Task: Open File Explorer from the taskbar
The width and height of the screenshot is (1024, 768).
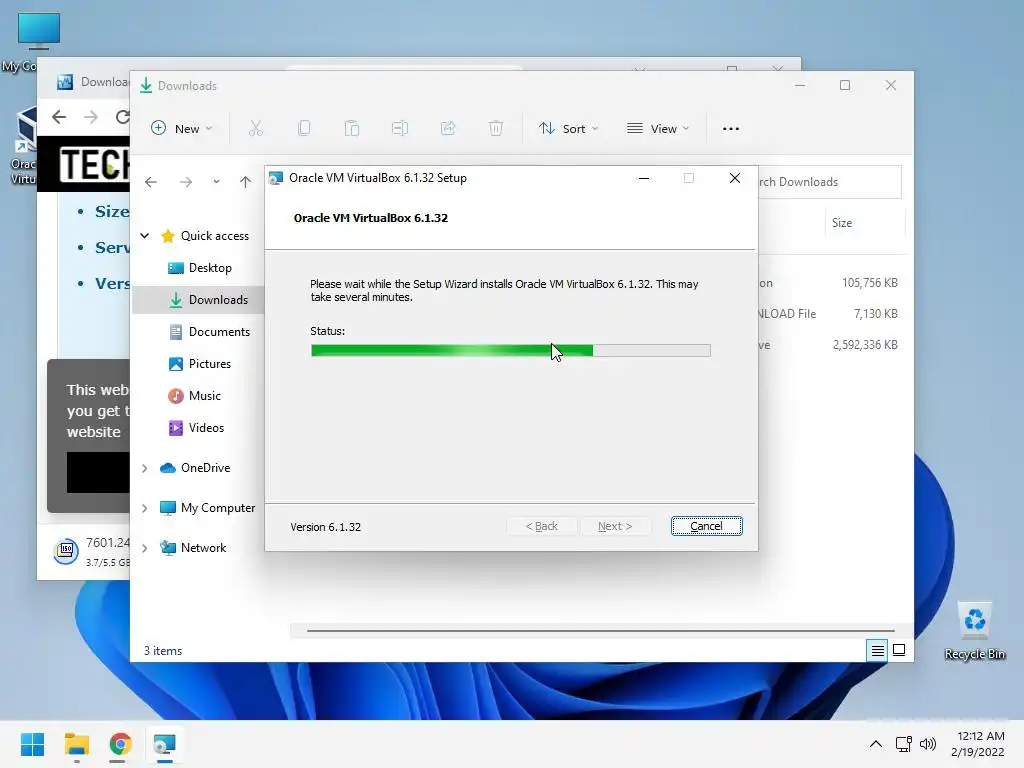Action: pos(76,744)
